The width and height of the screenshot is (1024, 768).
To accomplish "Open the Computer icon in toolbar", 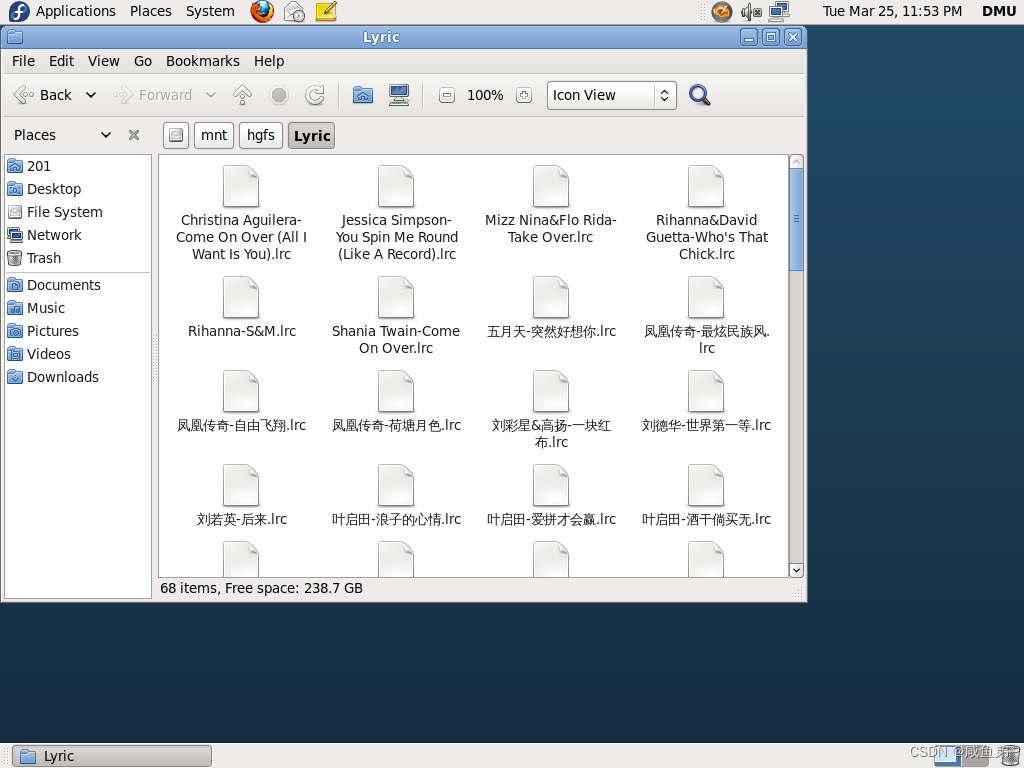I will tap(399, 95).
